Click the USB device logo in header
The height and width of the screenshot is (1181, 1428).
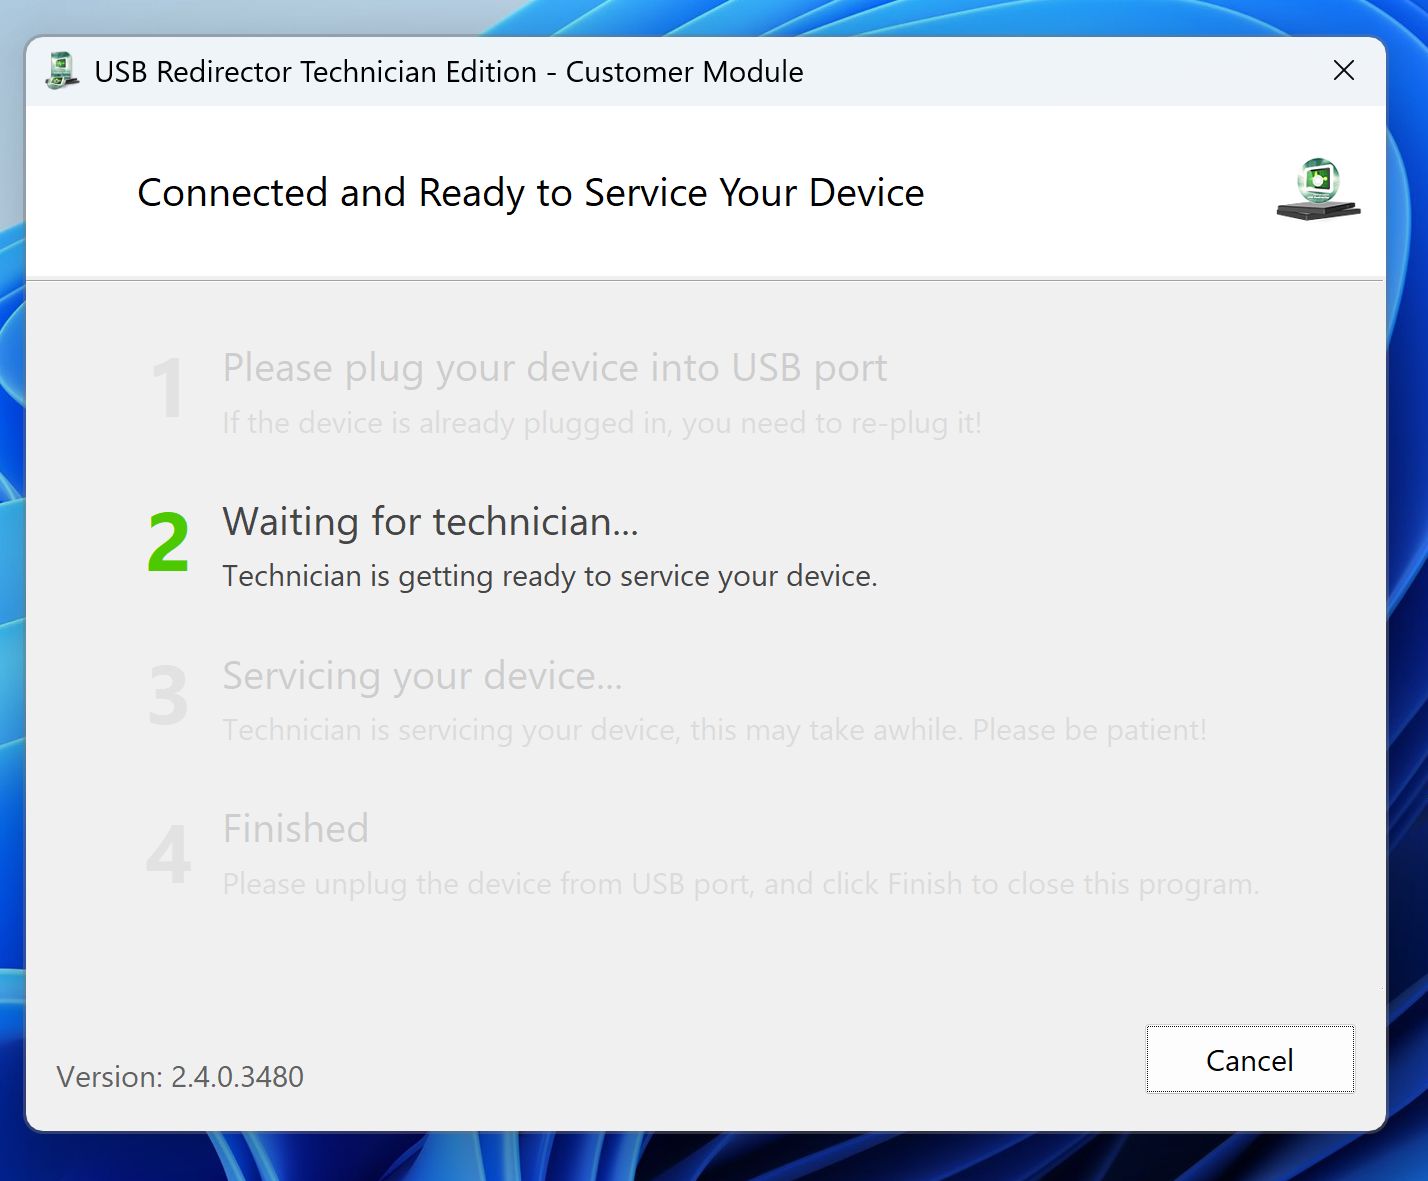[1318, 189]
